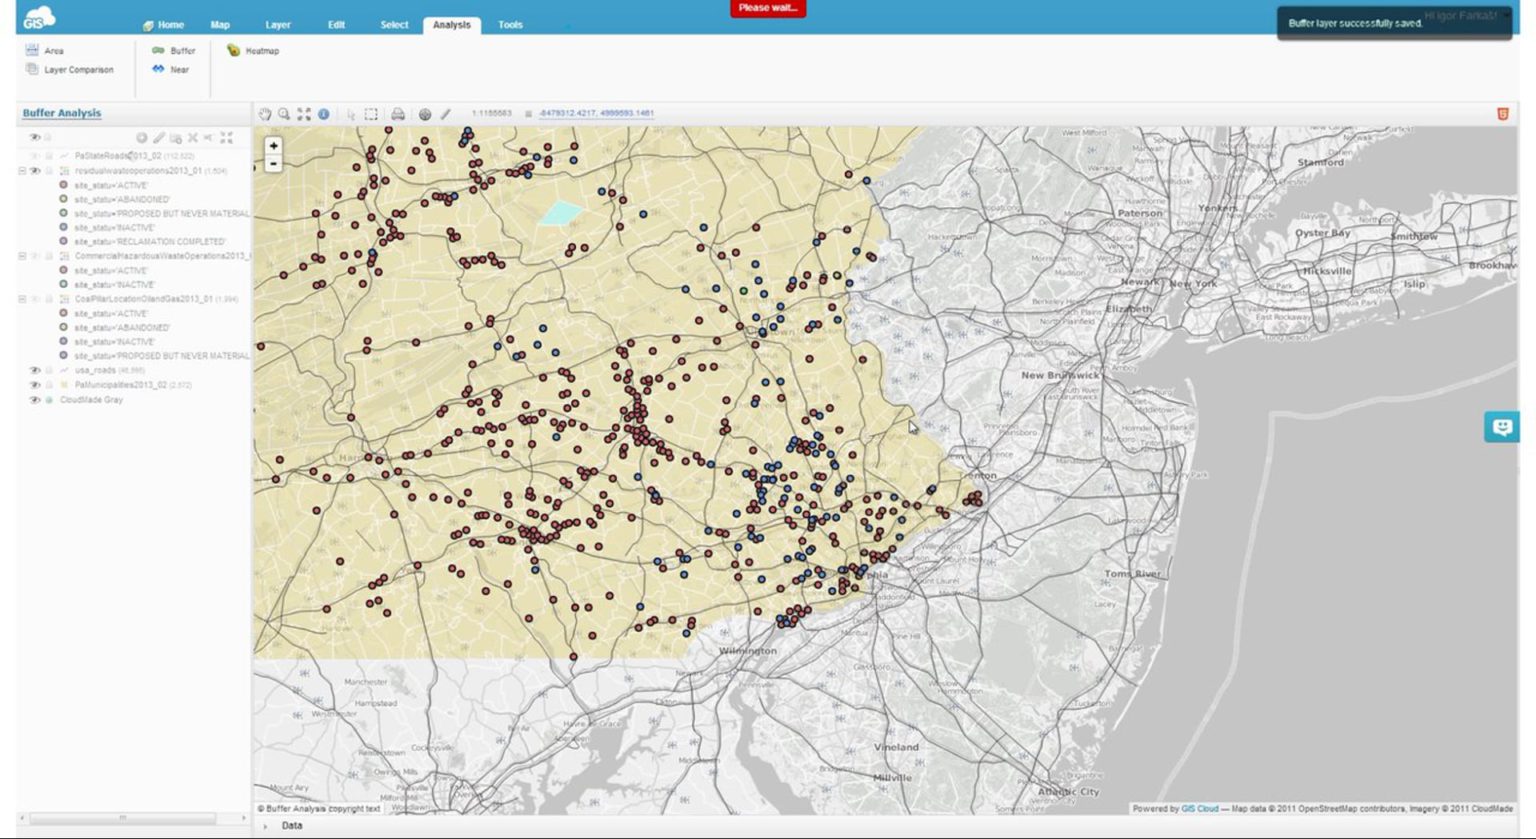Collapse the residualwasteoperations2013_01 legend
Image resolution: width=1536 pixels, height=839 pixels.
[x=22, y=171]
